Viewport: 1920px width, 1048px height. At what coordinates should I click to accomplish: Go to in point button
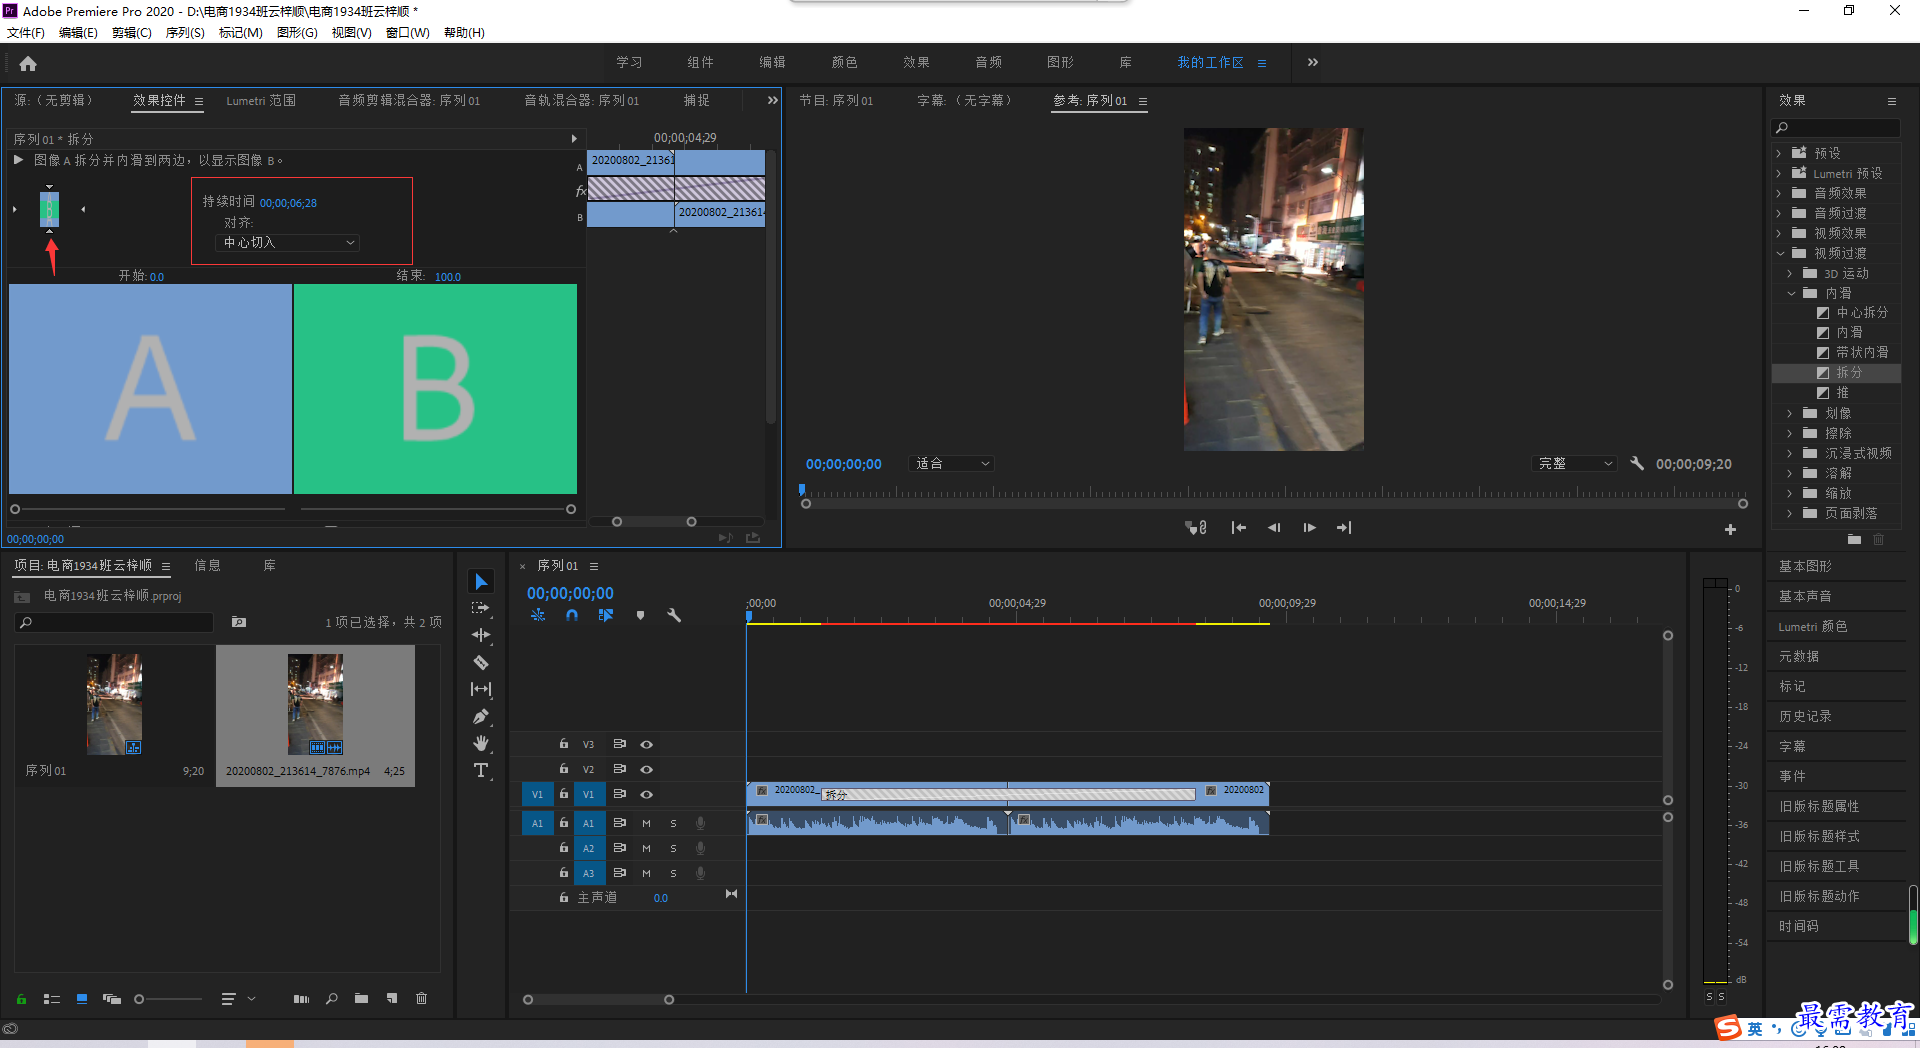[x=1238, y=528]
